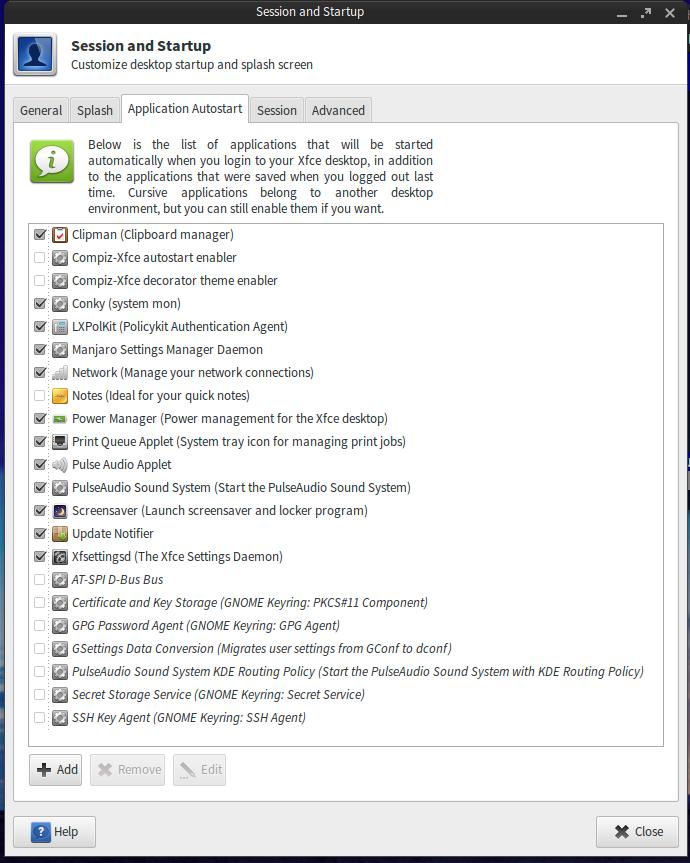Click the Edit button
The height and width of the screenshot is (863, 690).
coord(199,769)
